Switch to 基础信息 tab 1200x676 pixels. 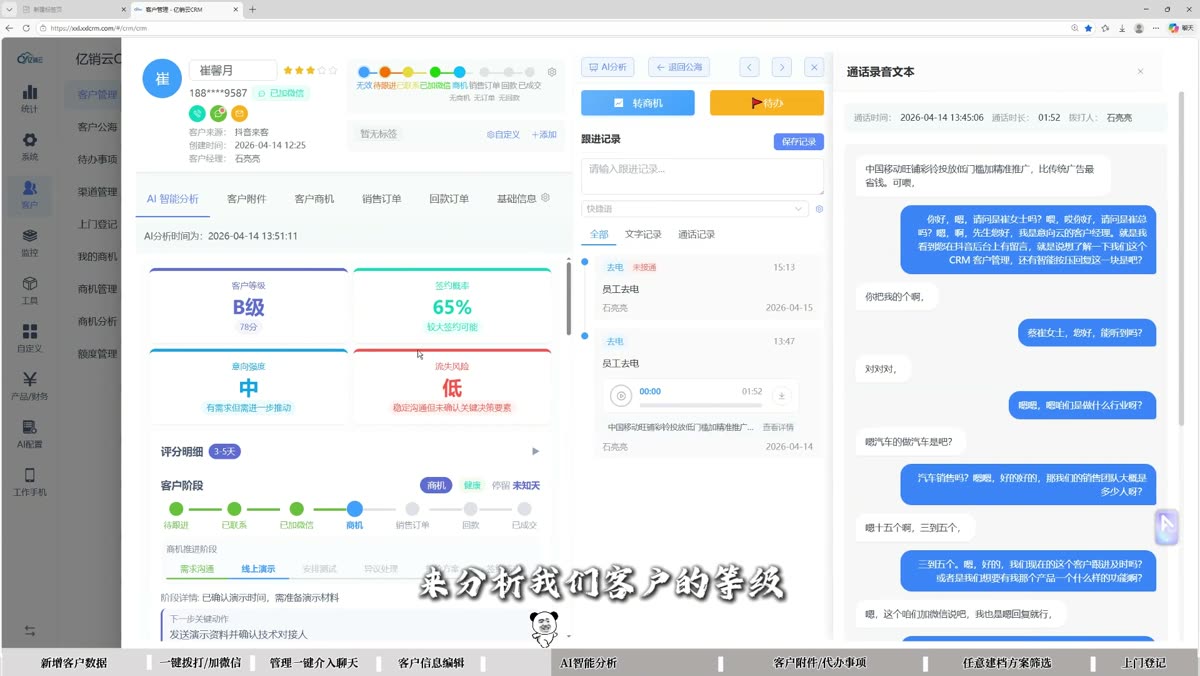516,199
